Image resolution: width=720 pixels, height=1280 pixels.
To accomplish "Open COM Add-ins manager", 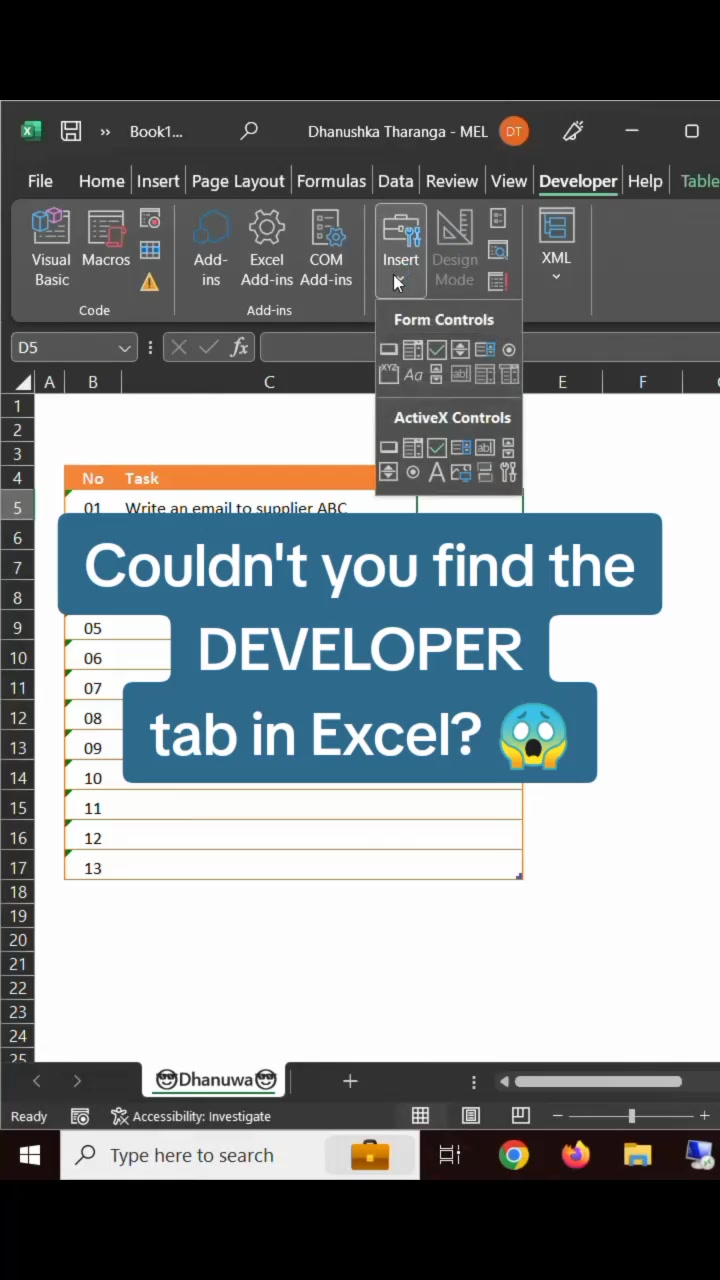I will (x=326, y=249).
